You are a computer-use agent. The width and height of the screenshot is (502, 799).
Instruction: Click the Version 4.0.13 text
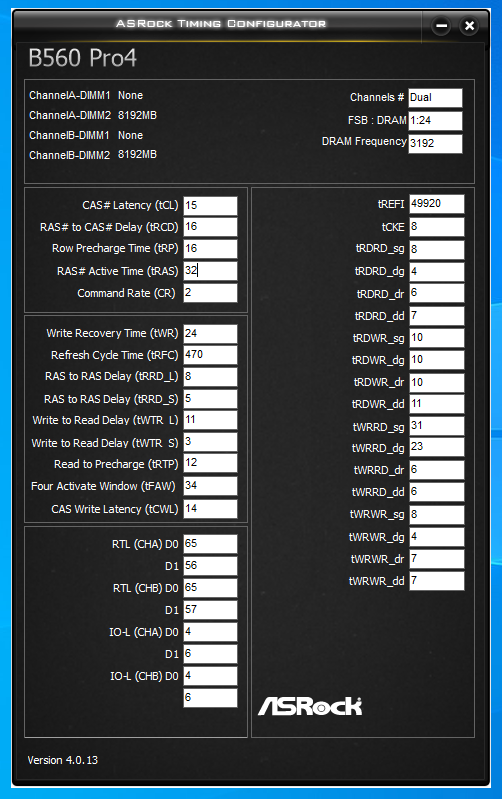click(63, 760)
